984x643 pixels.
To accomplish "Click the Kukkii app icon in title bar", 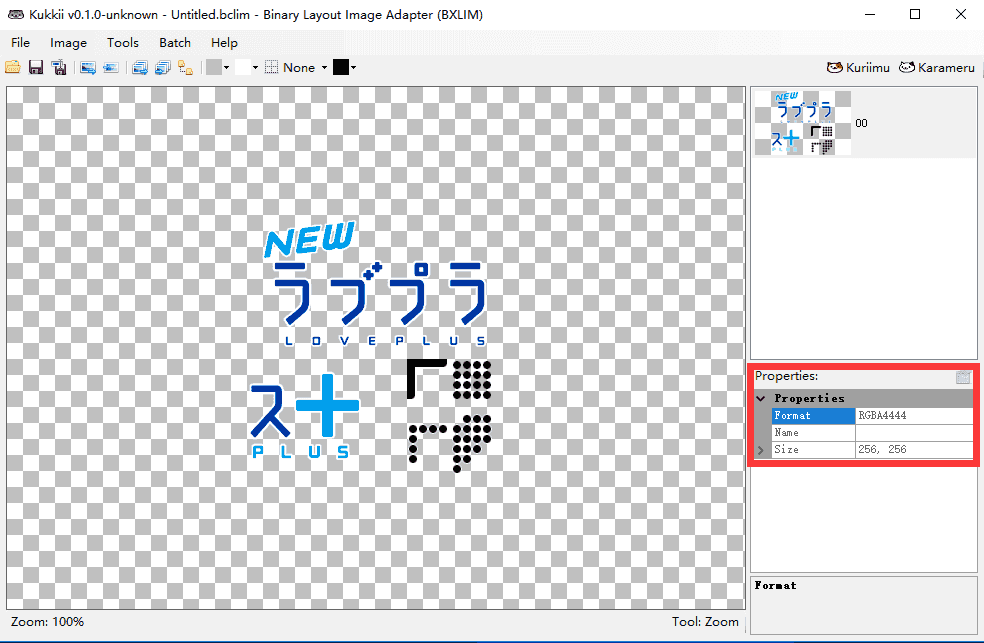I will pos(16,14).
